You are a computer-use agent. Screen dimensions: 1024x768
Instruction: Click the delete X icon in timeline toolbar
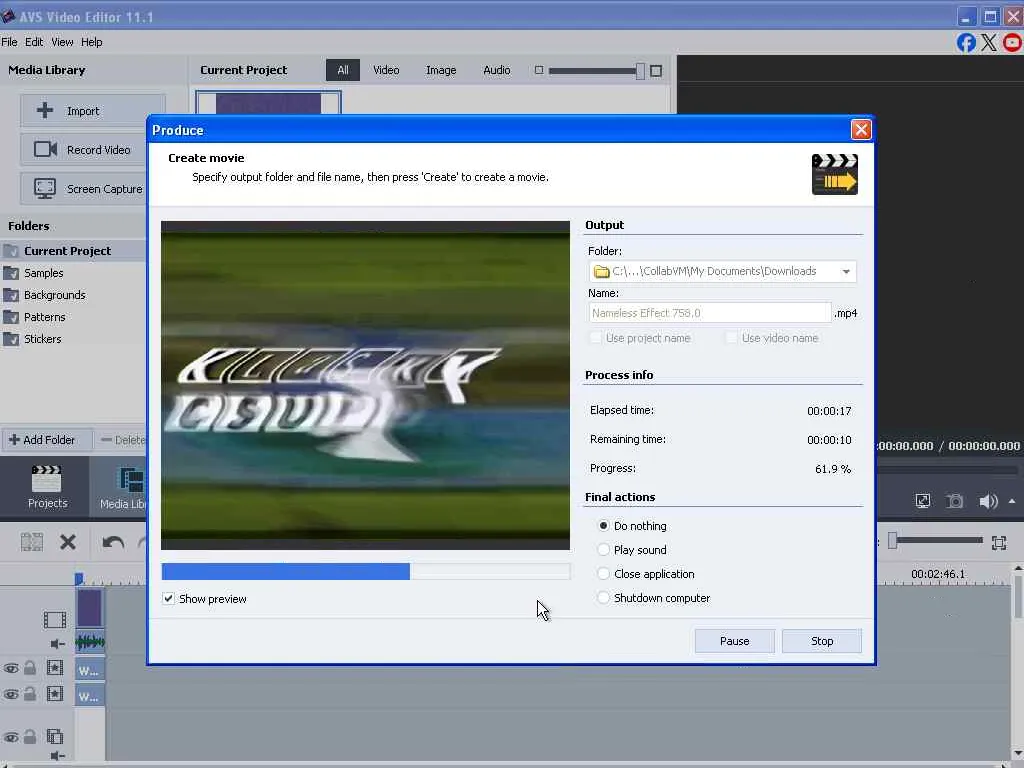(68, 542)
